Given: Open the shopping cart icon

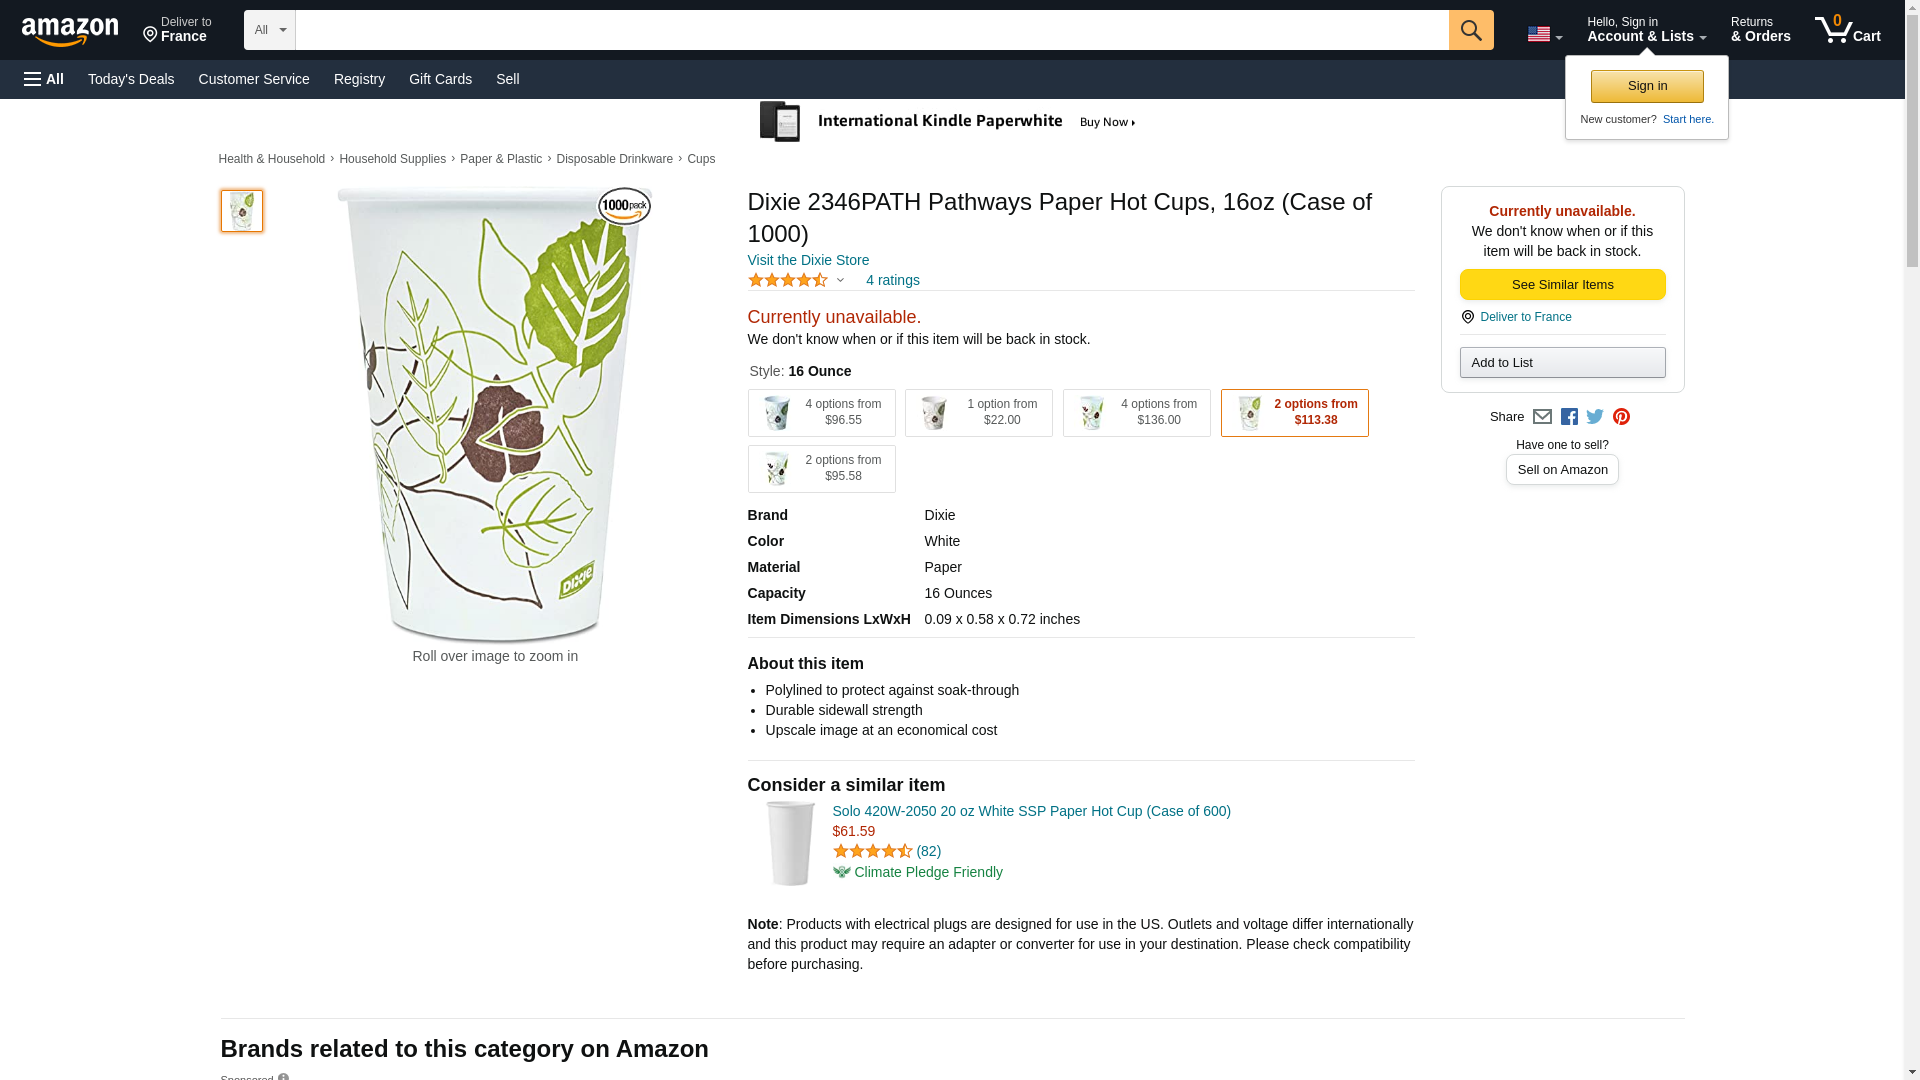Looking at the screenshot, I should (x=1847, y=30).
